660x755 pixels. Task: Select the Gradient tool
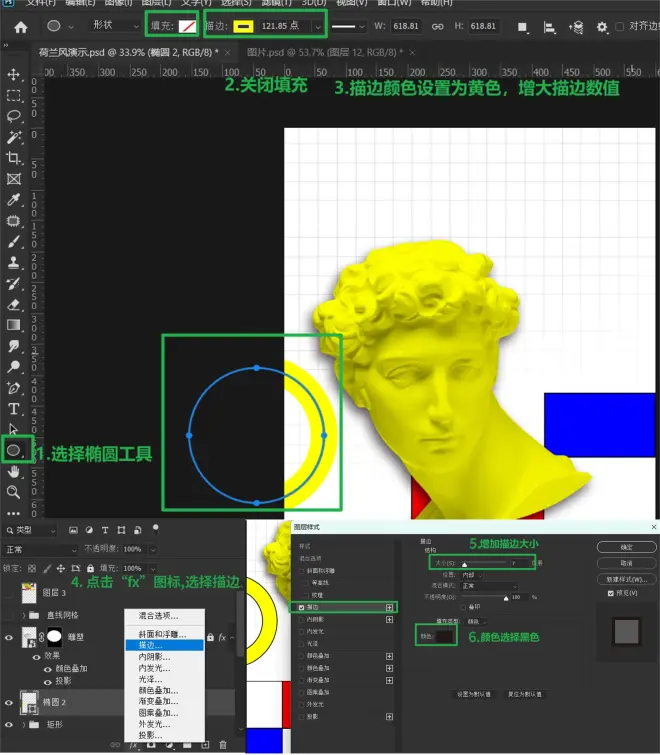click(13, 325)
